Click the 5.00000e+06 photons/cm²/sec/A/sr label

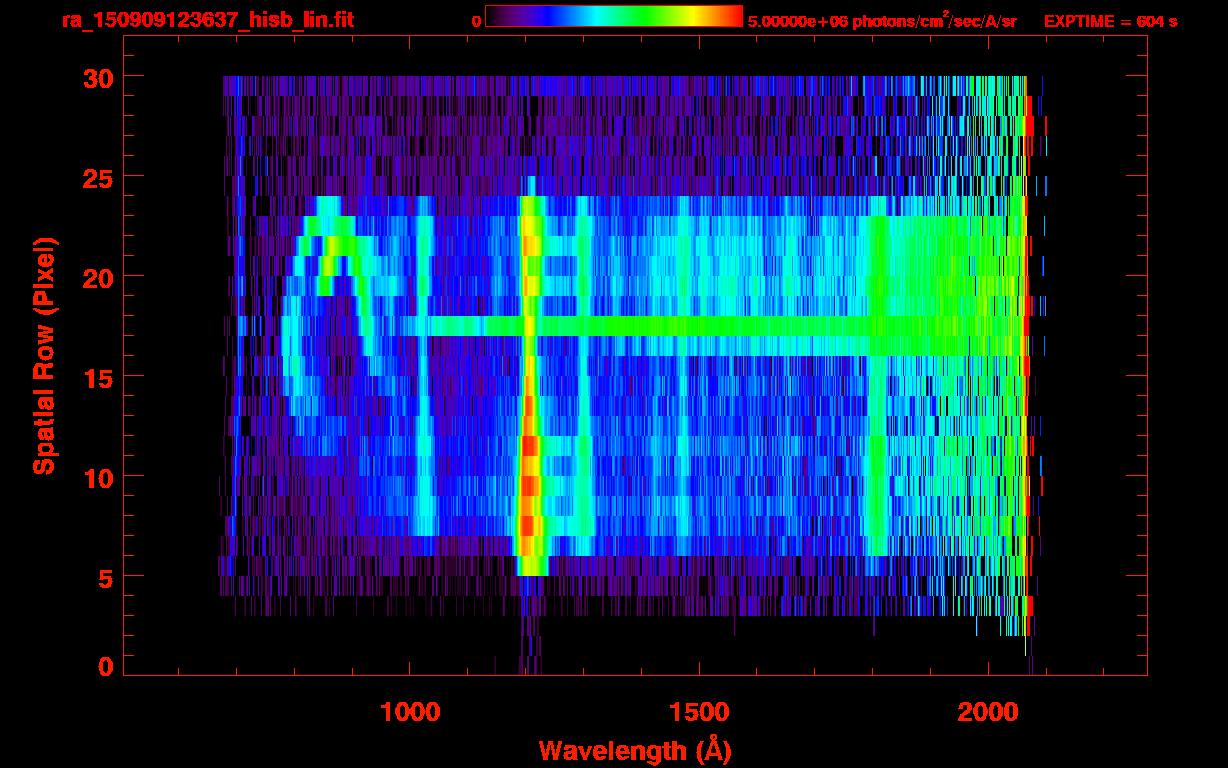[882, 20]
